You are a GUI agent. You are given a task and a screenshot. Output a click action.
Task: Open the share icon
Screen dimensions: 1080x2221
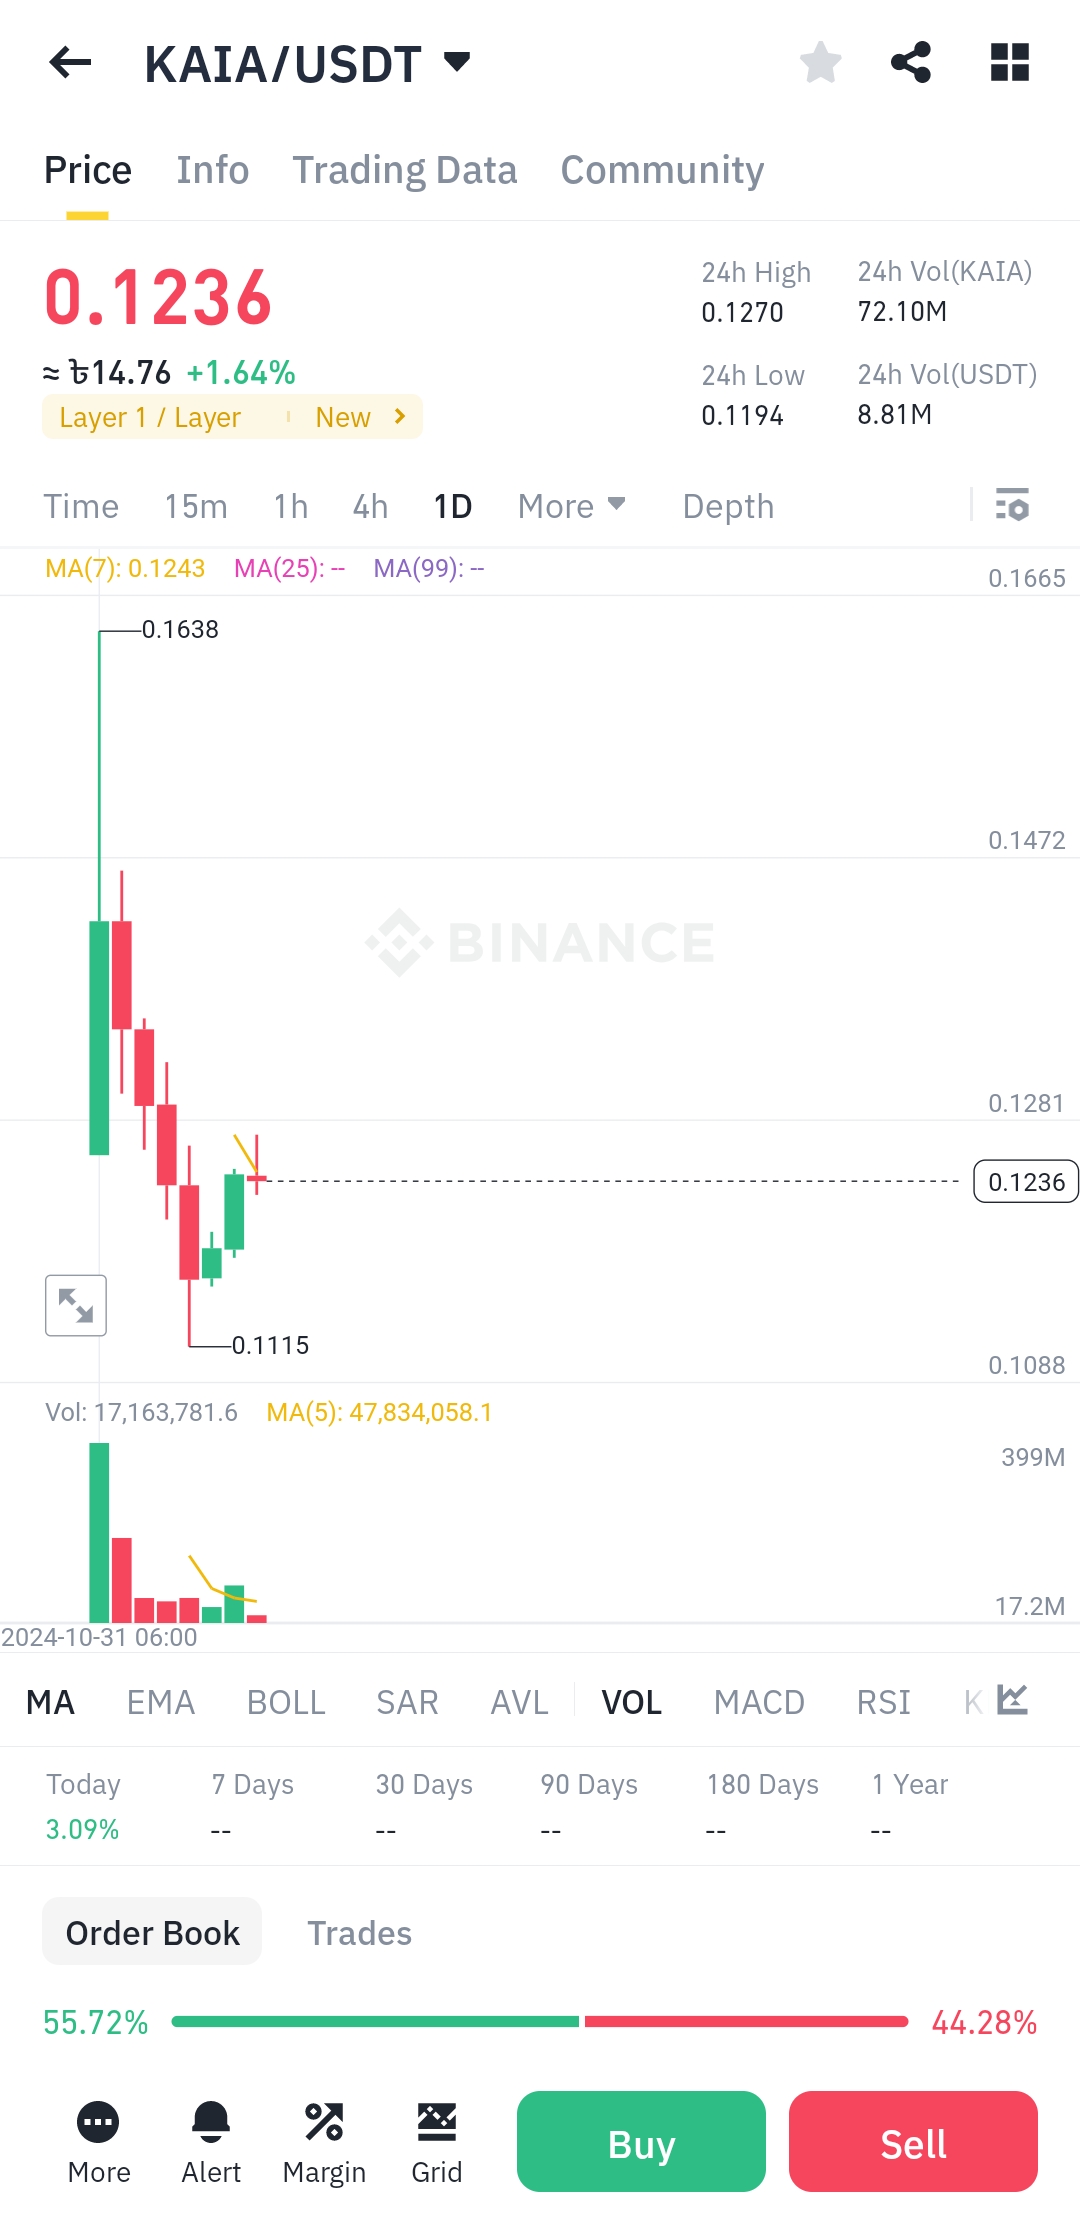(911, 62)
